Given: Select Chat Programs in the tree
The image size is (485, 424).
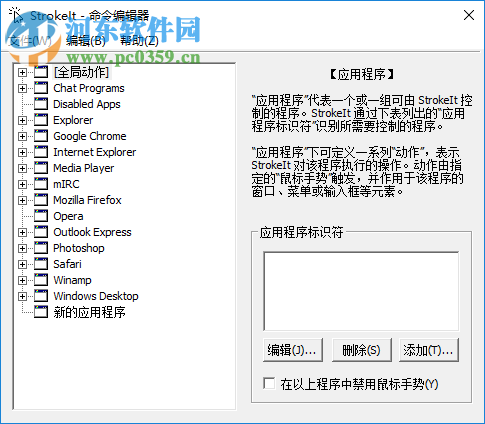Looking at the screenshot, I should coord(89,88).
